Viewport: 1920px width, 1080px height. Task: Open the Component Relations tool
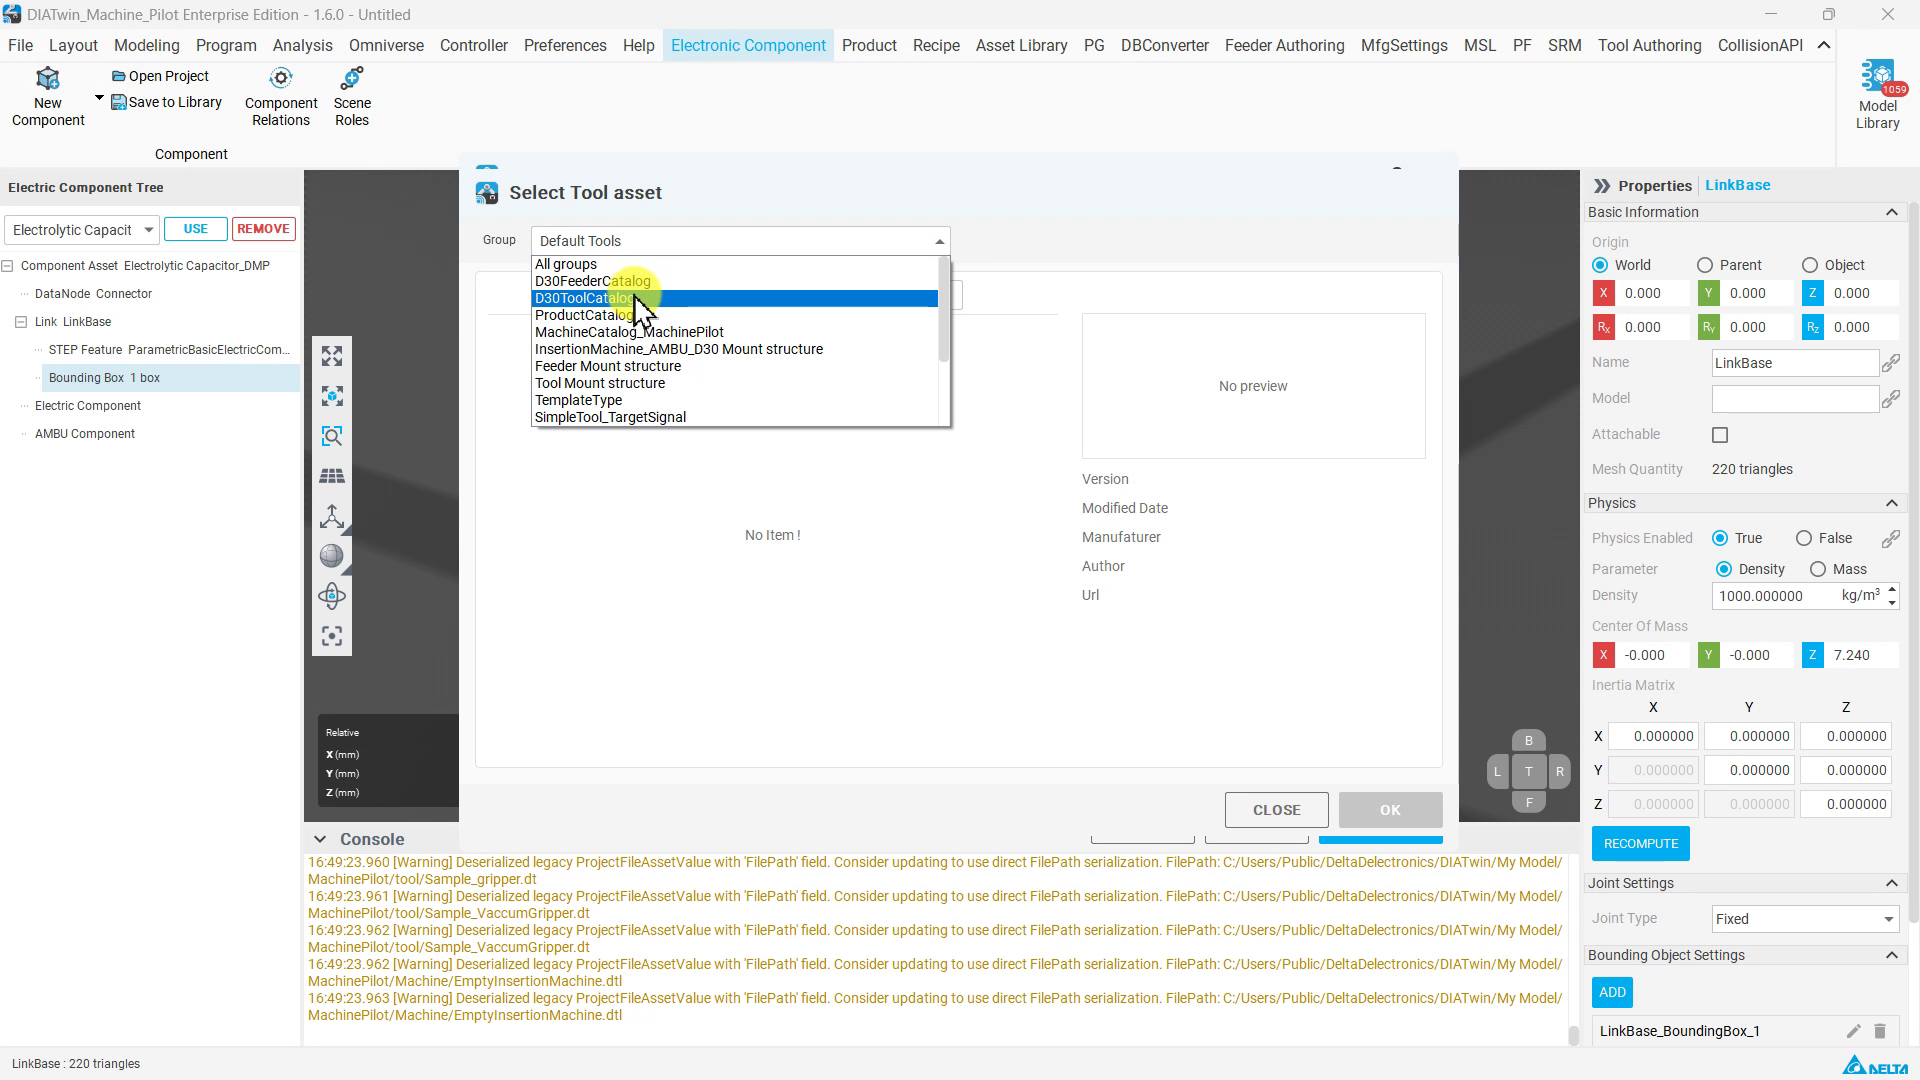coord(281,97)
